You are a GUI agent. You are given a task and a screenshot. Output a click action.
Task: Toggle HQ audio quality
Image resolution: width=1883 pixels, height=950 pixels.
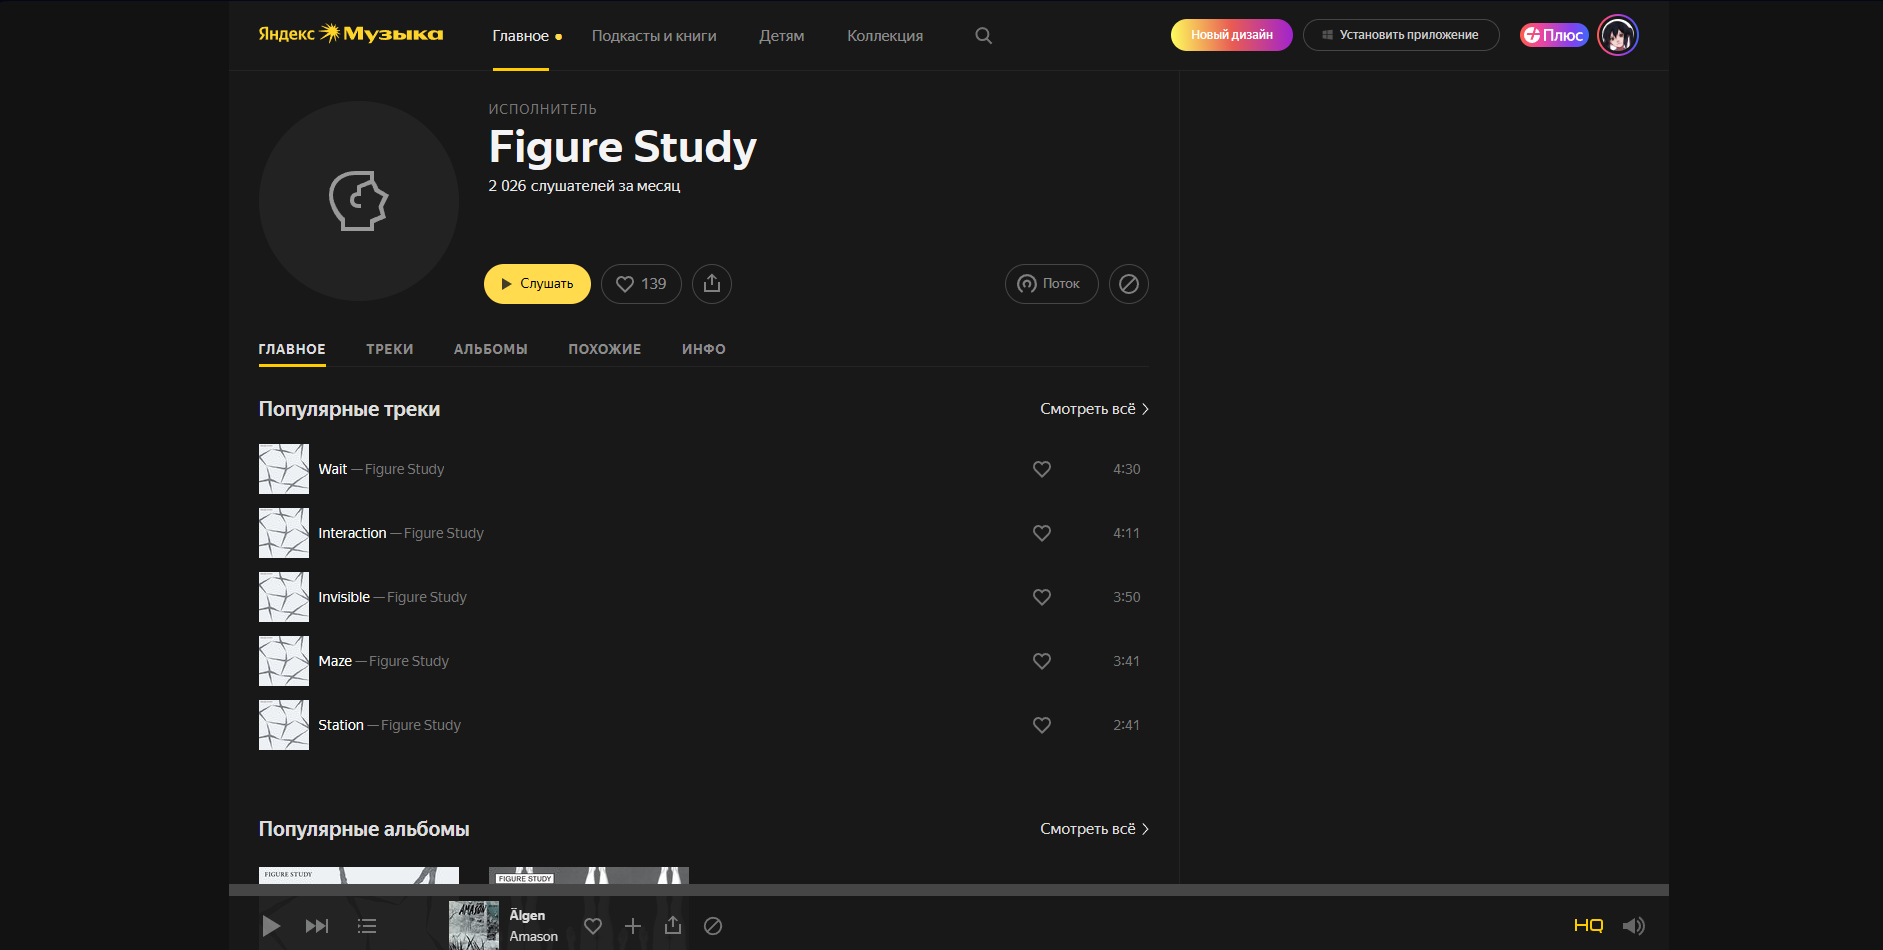click(x=1588, y=926)
